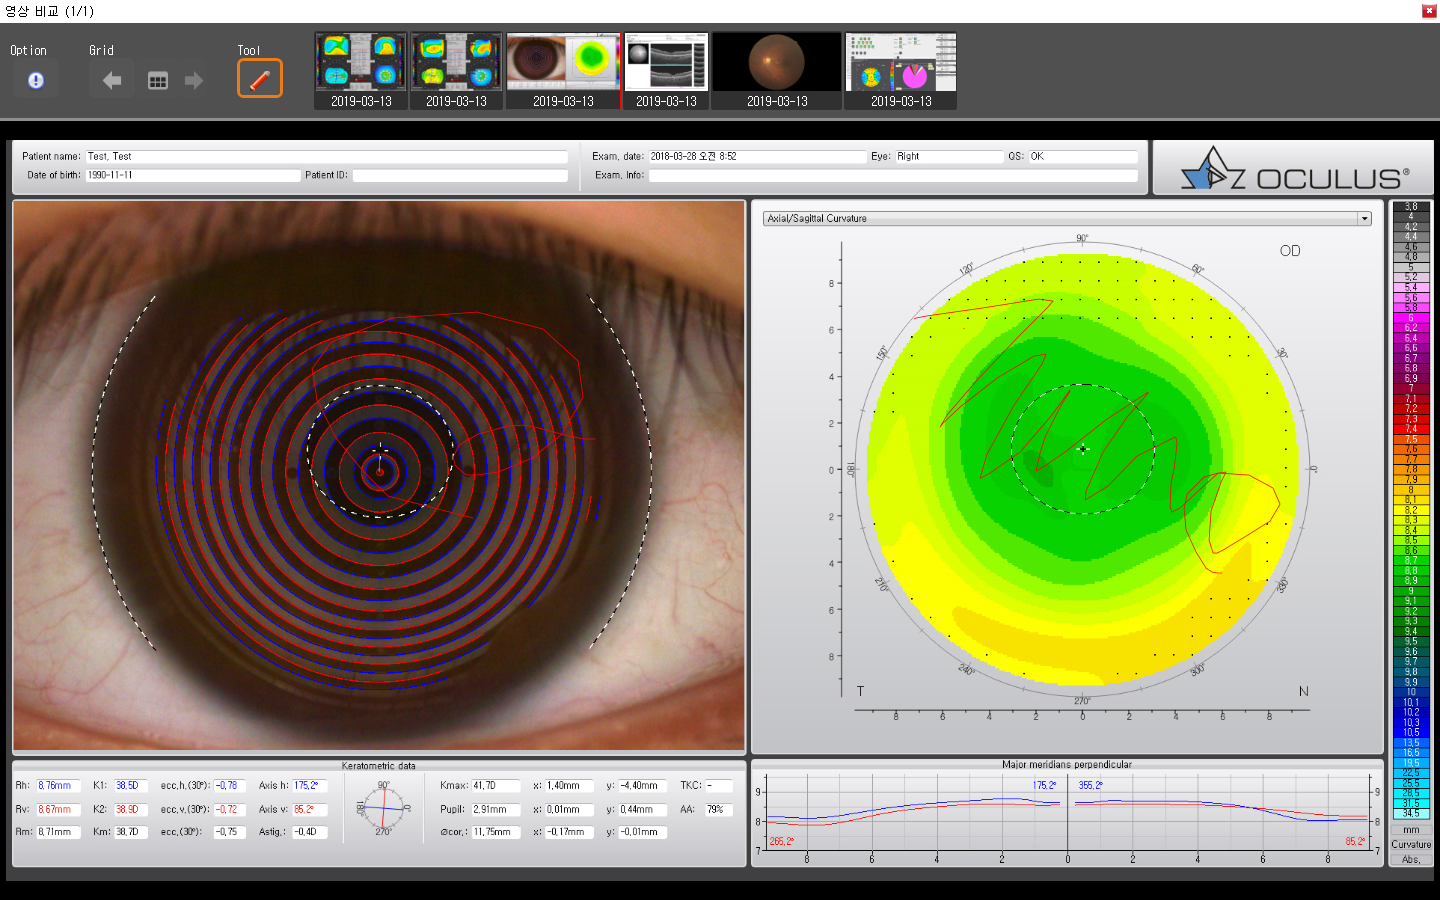
Task: Go to previous grid page arrow
Action: coord(112,80)
